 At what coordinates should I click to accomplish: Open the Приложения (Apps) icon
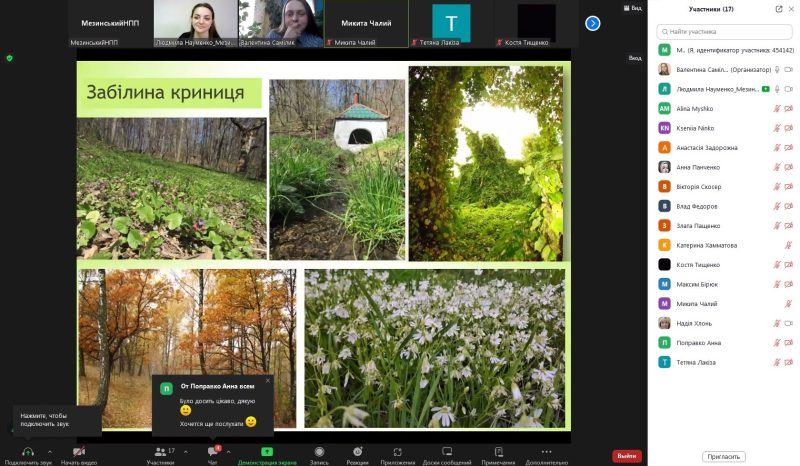tap(397, 453)
